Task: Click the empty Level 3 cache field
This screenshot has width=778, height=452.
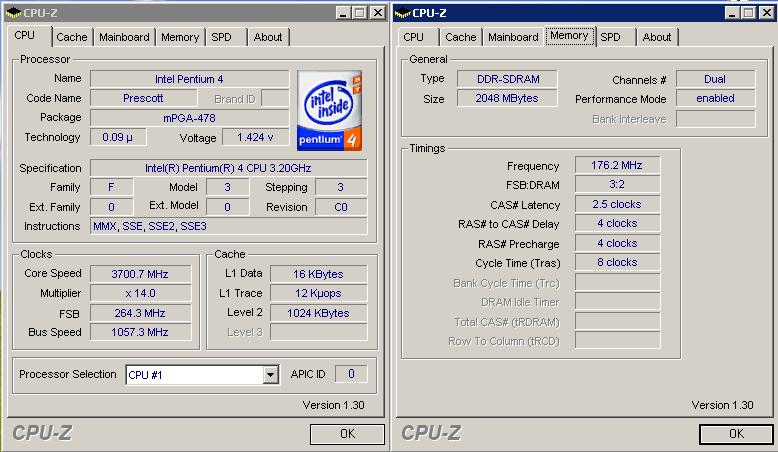Action: tap(319, 332)
